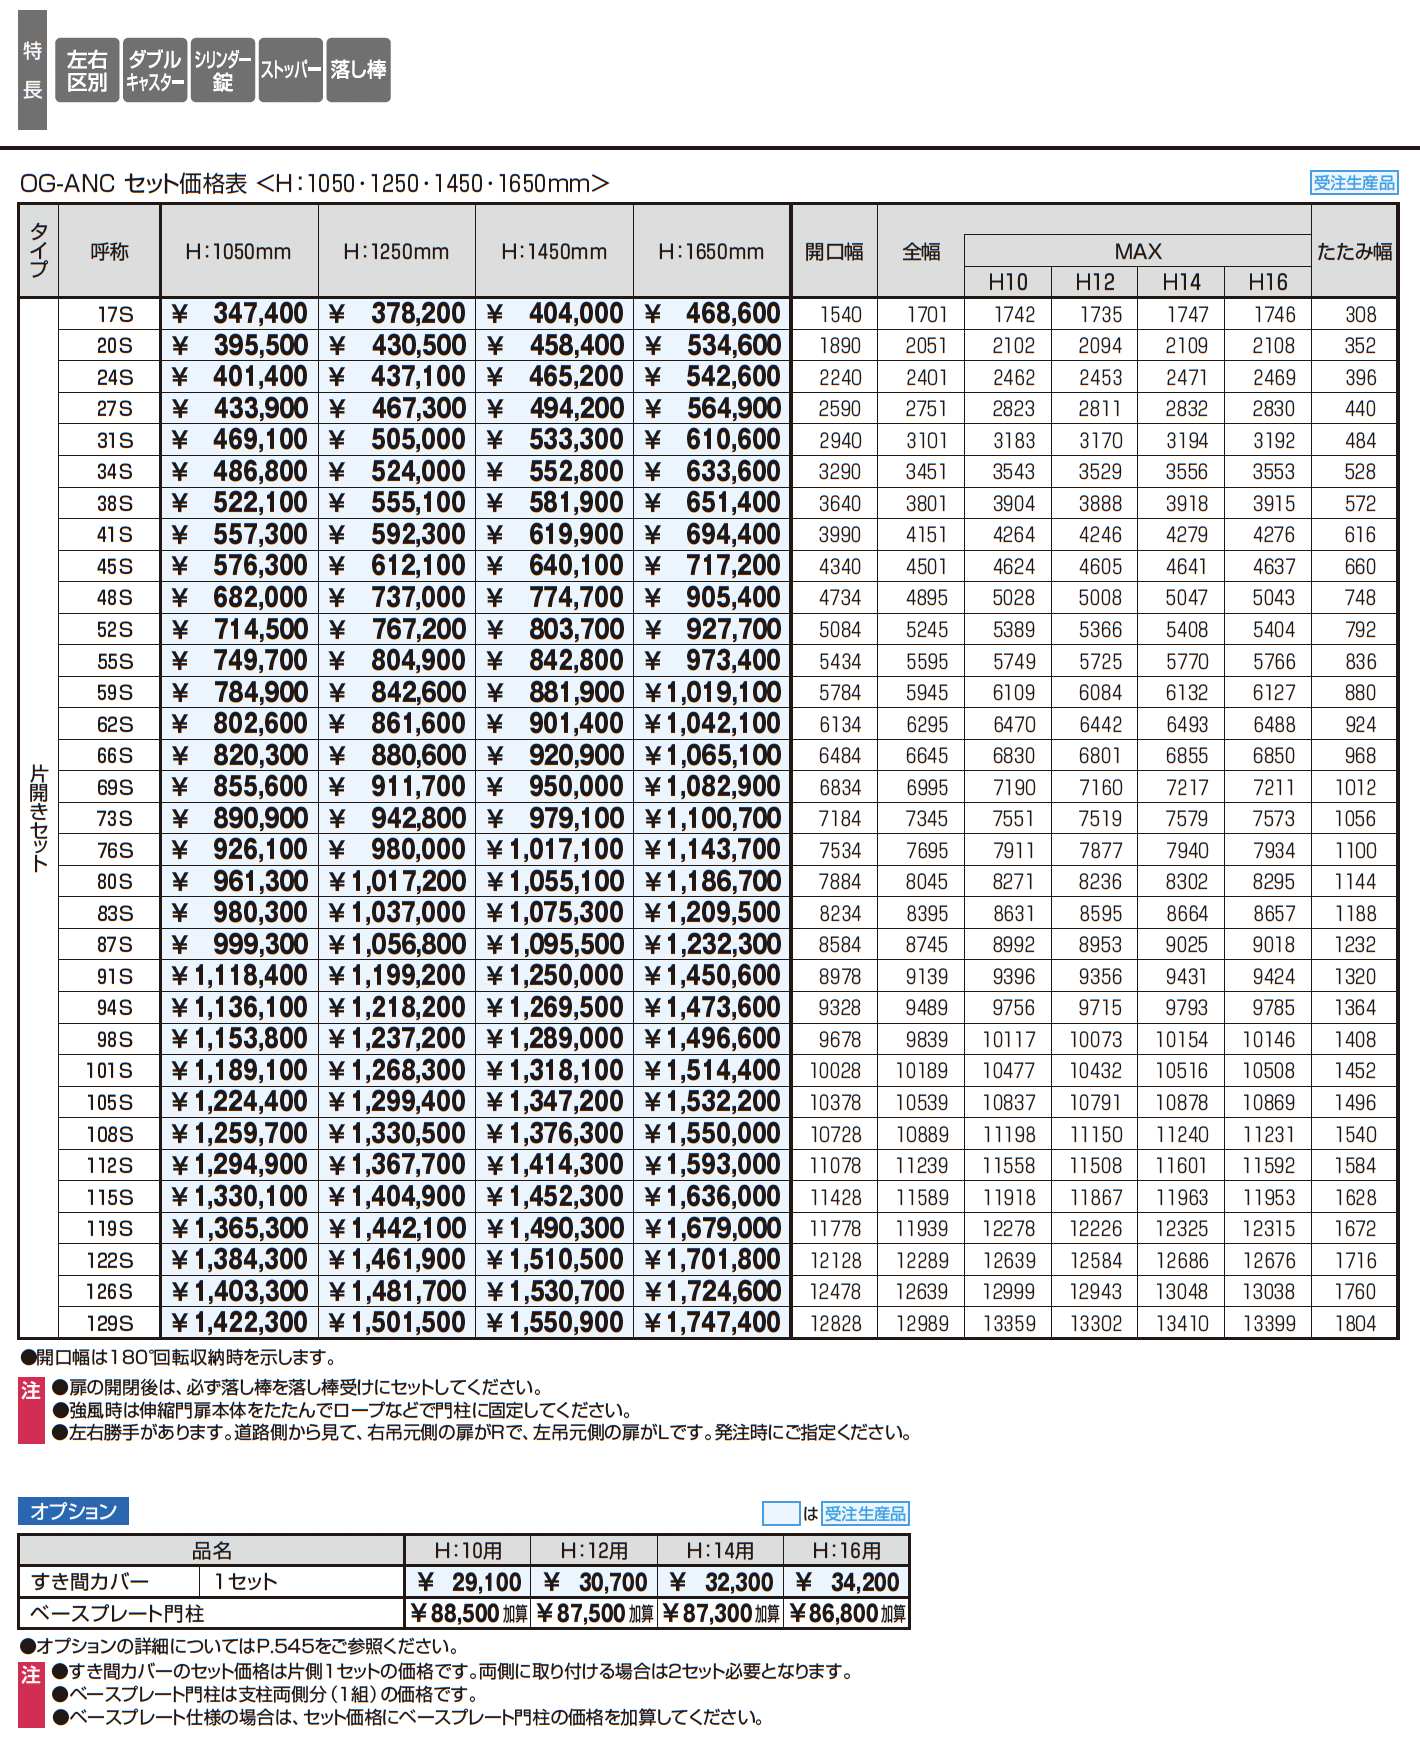Click 全幅 value 4895 in the 48S row
The image size is (1420, 1746).
927,598
